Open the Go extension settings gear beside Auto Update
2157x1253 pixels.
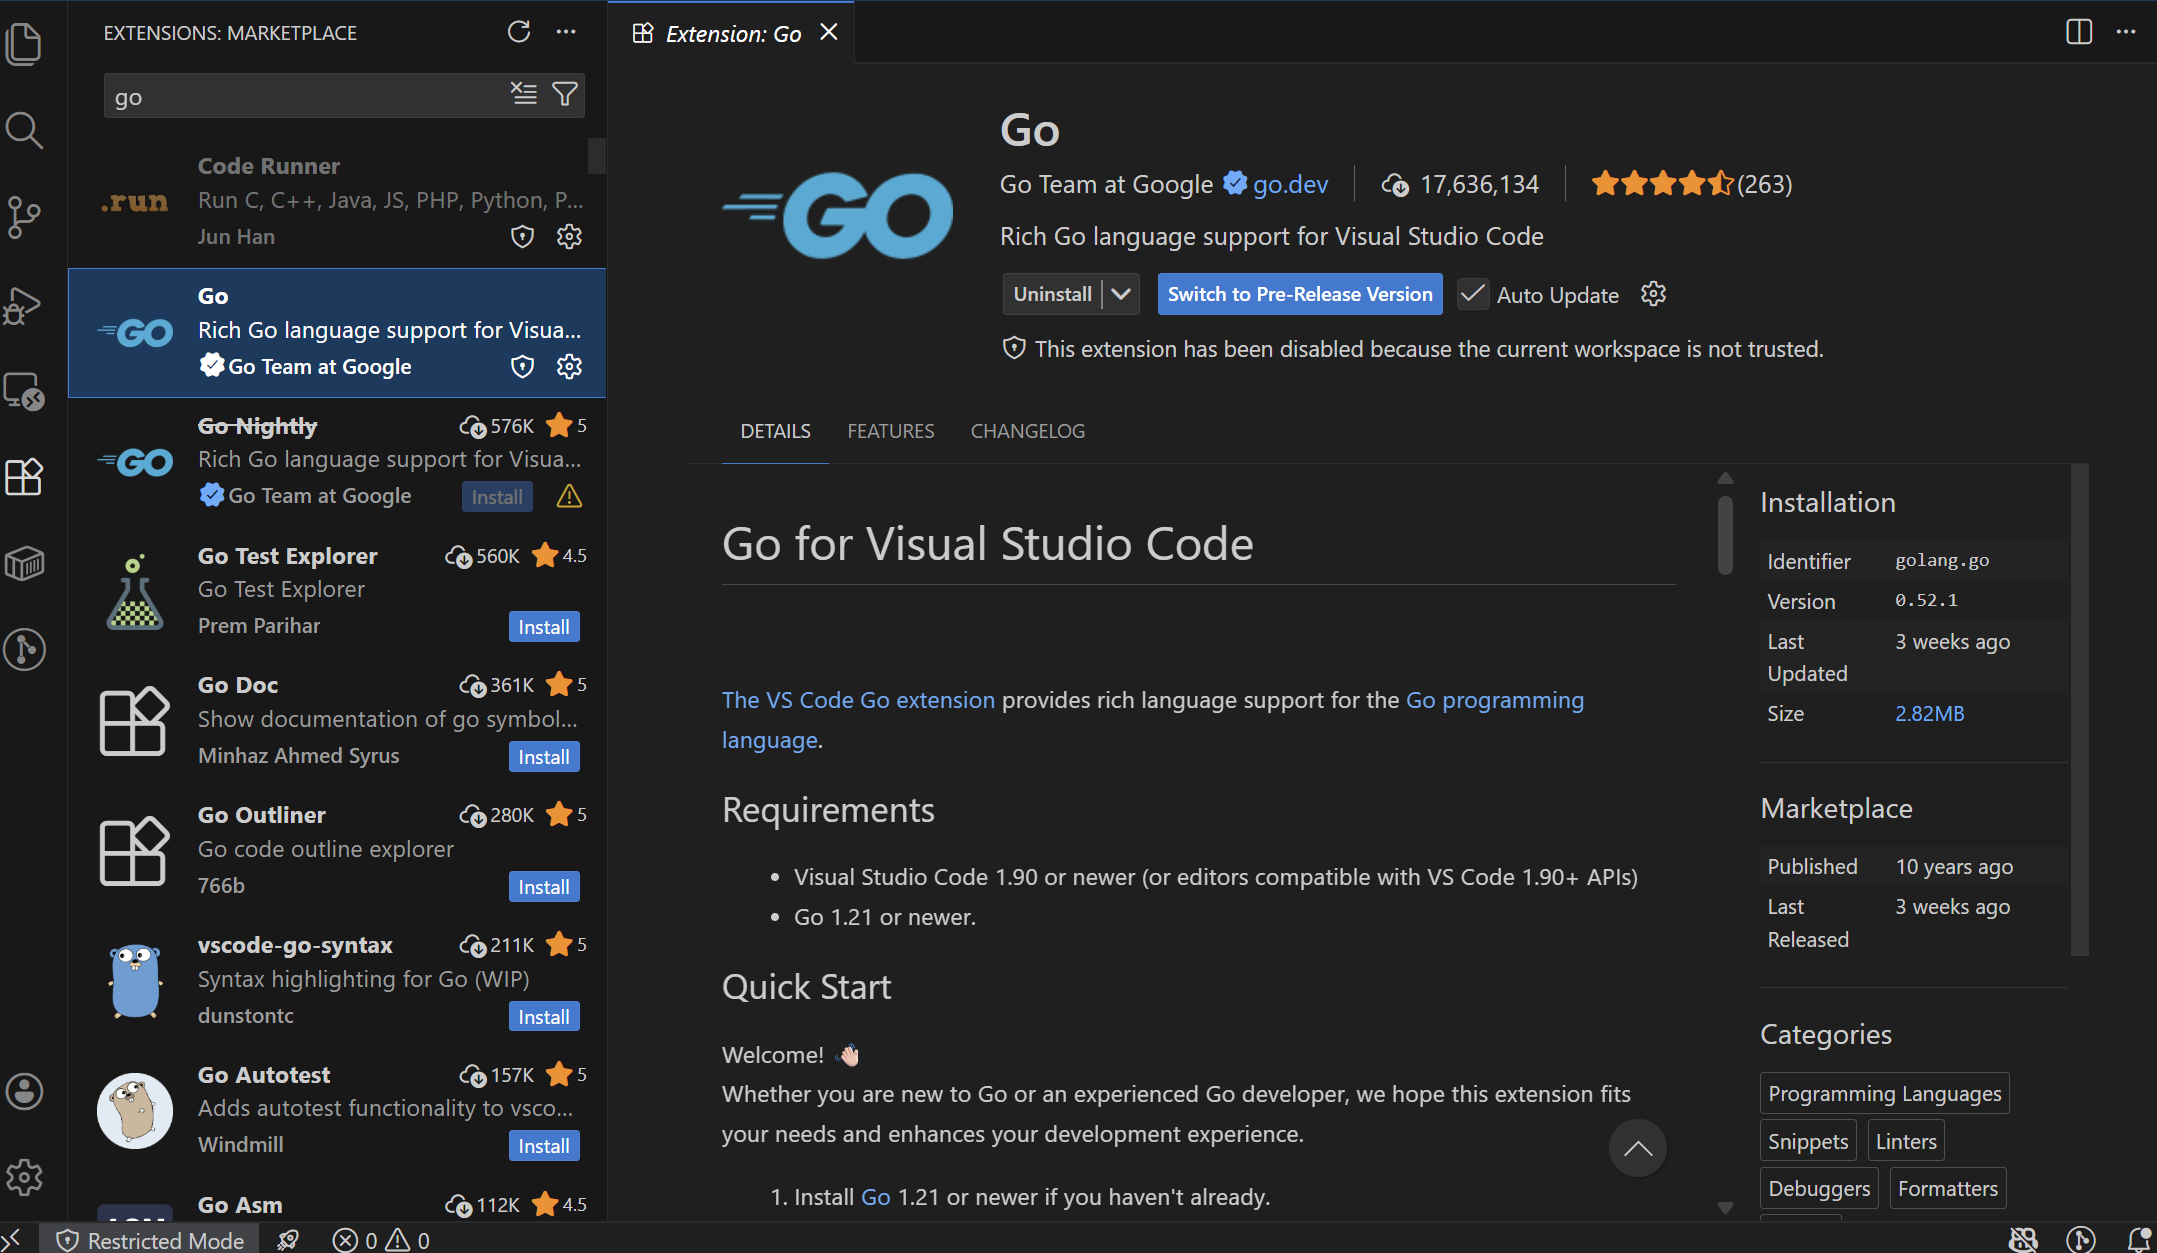pyautogui.click(x=1652, y=293)
